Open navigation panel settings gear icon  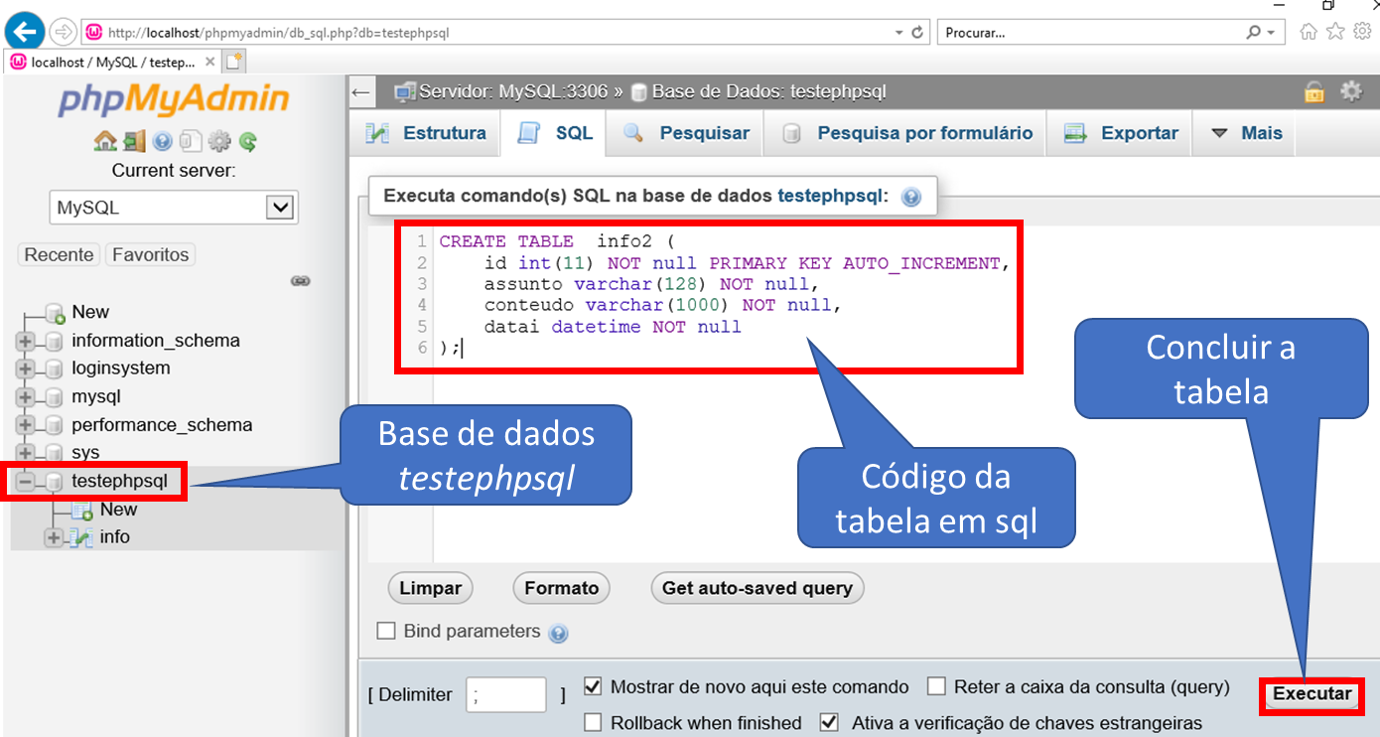[219, 141]
